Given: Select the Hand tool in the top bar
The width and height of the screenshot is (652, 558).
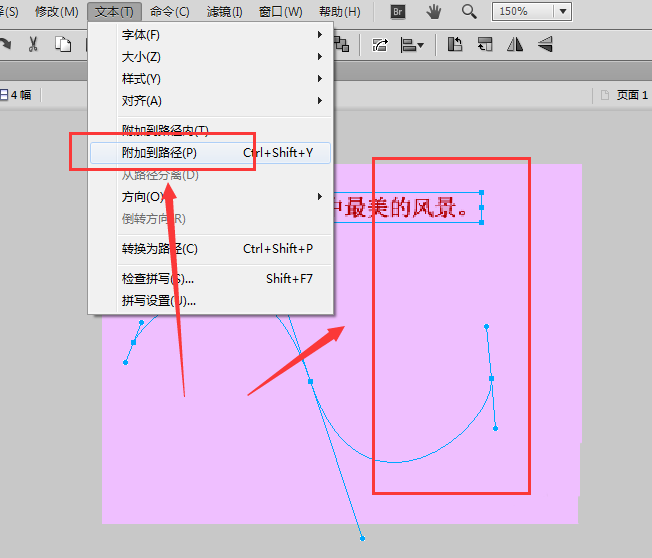Looking at the screenshot, I should [433, 12].
